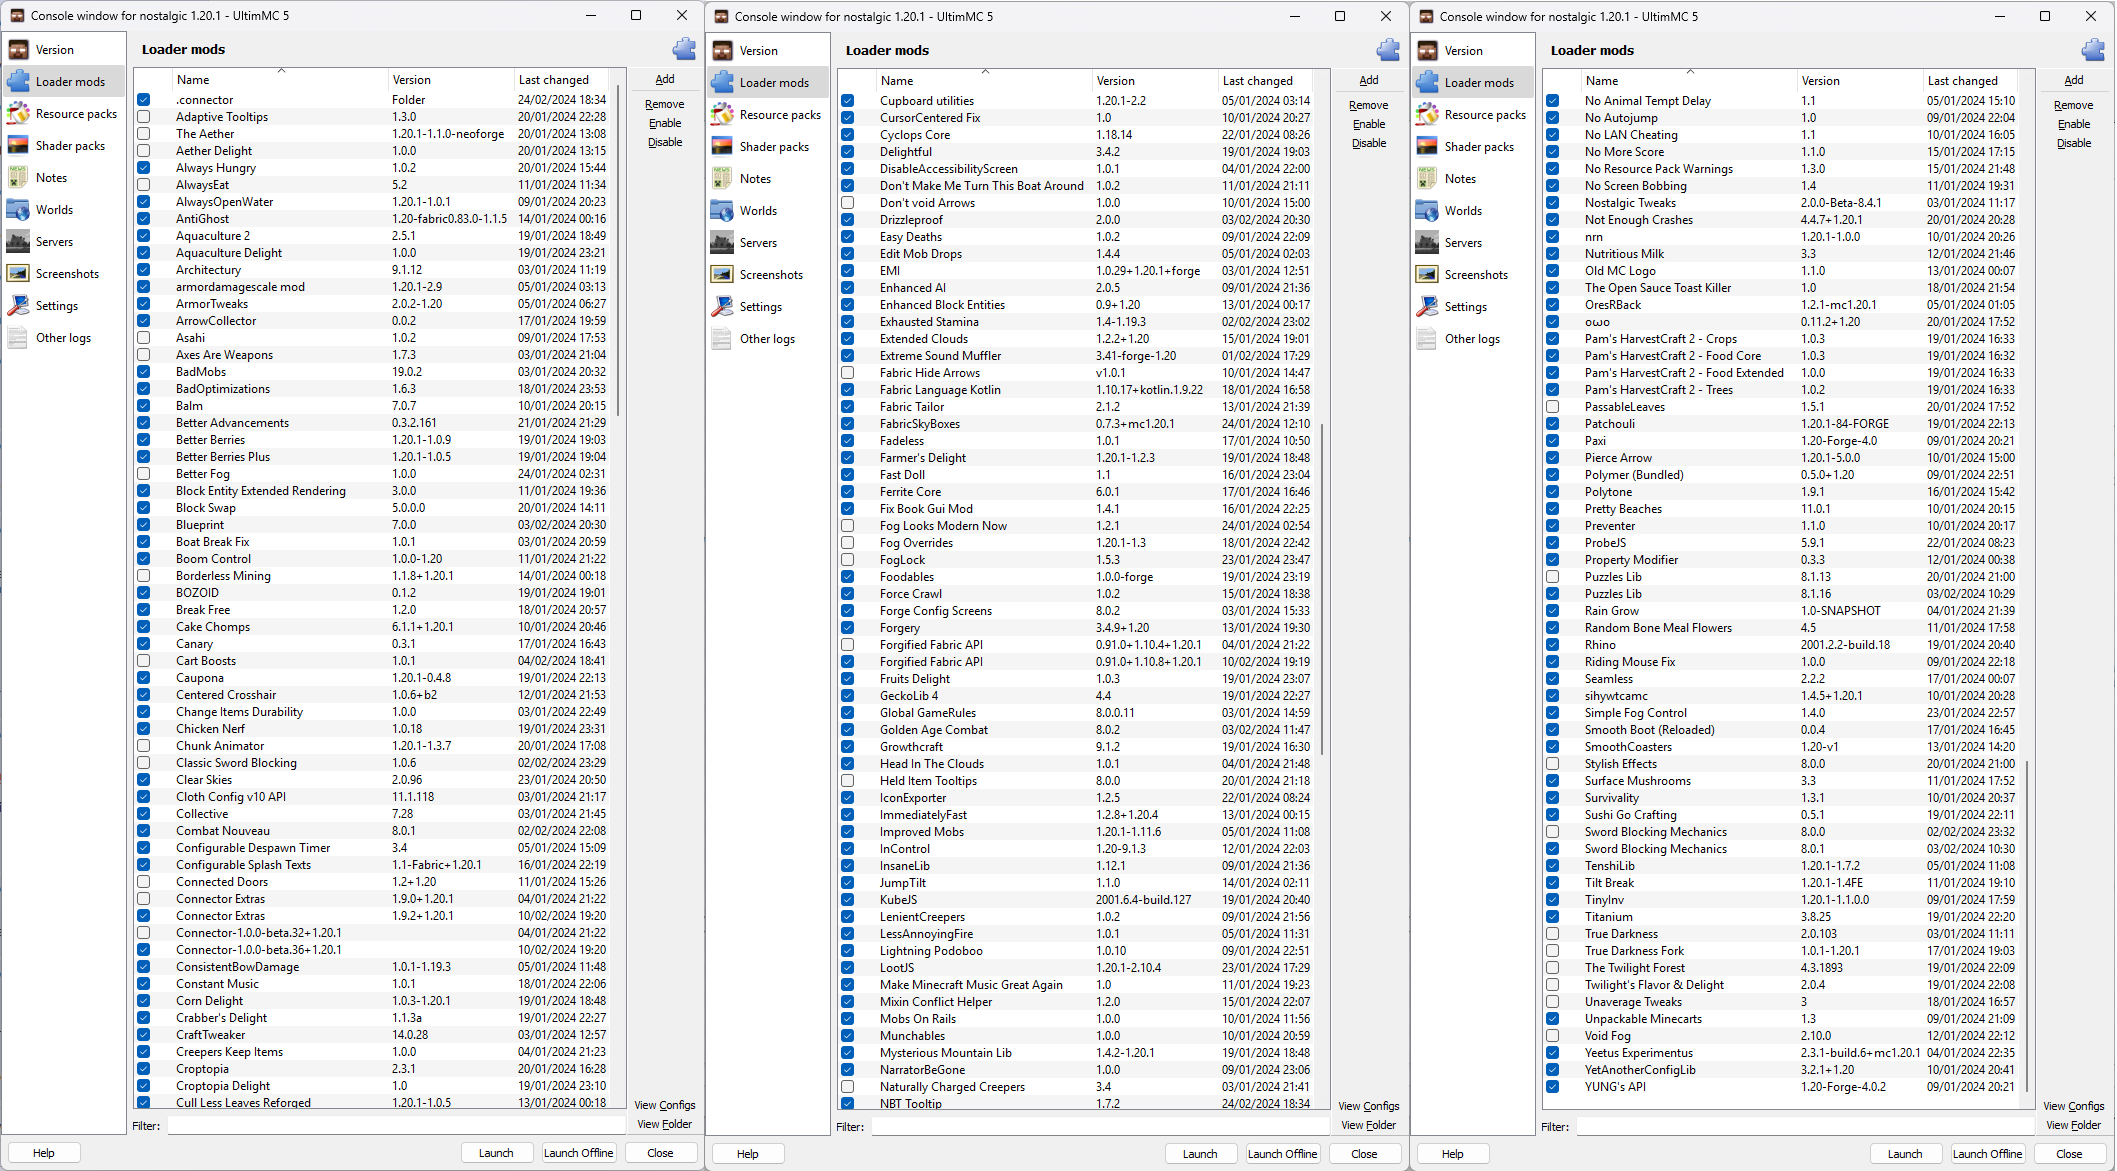Open Notes icon in left window
This screenshot has width=2117, height=1171.
coord(18,178)
